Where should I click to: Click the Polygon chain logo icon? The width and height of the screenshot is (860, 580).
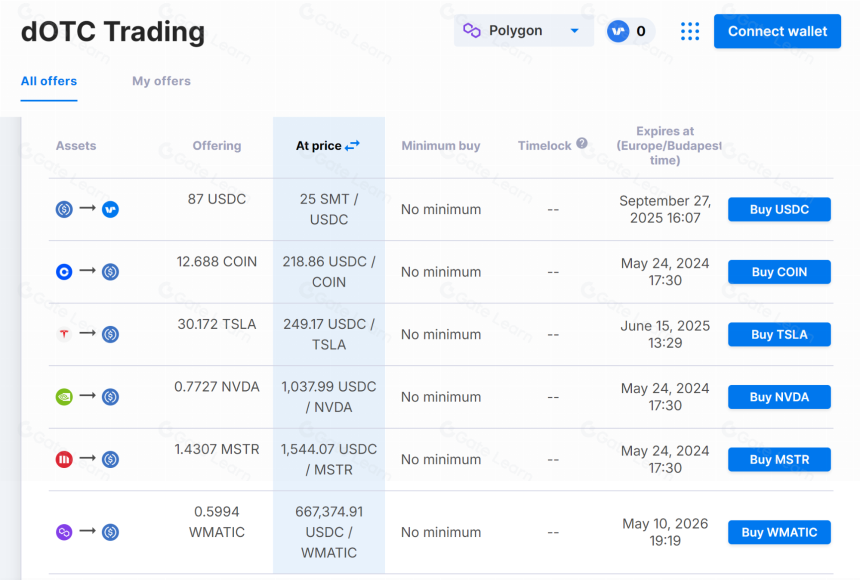472,31
